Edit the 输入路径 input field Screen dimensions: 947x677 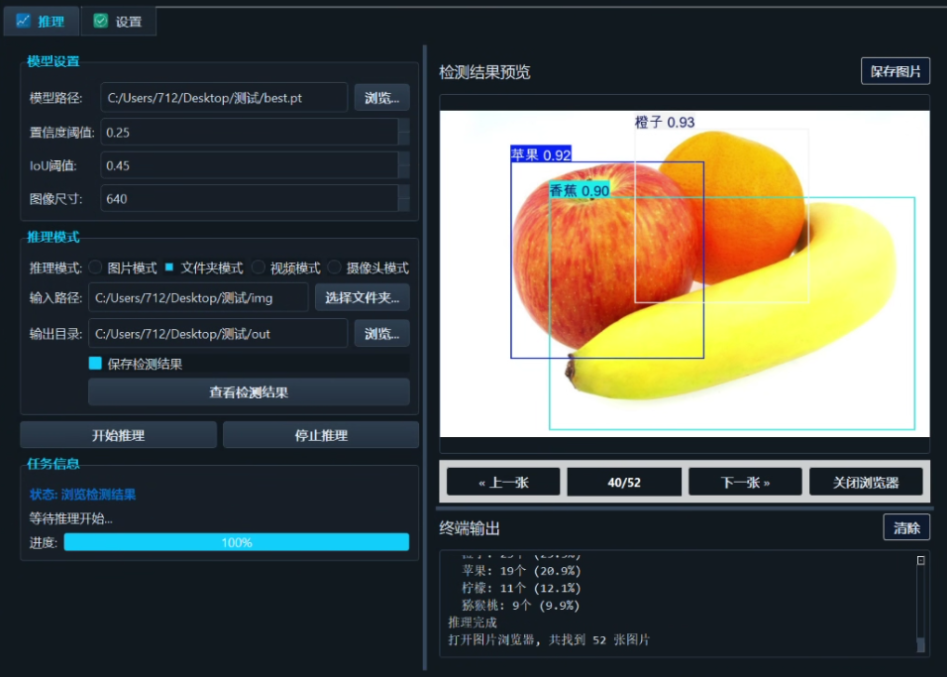(198, 298)
